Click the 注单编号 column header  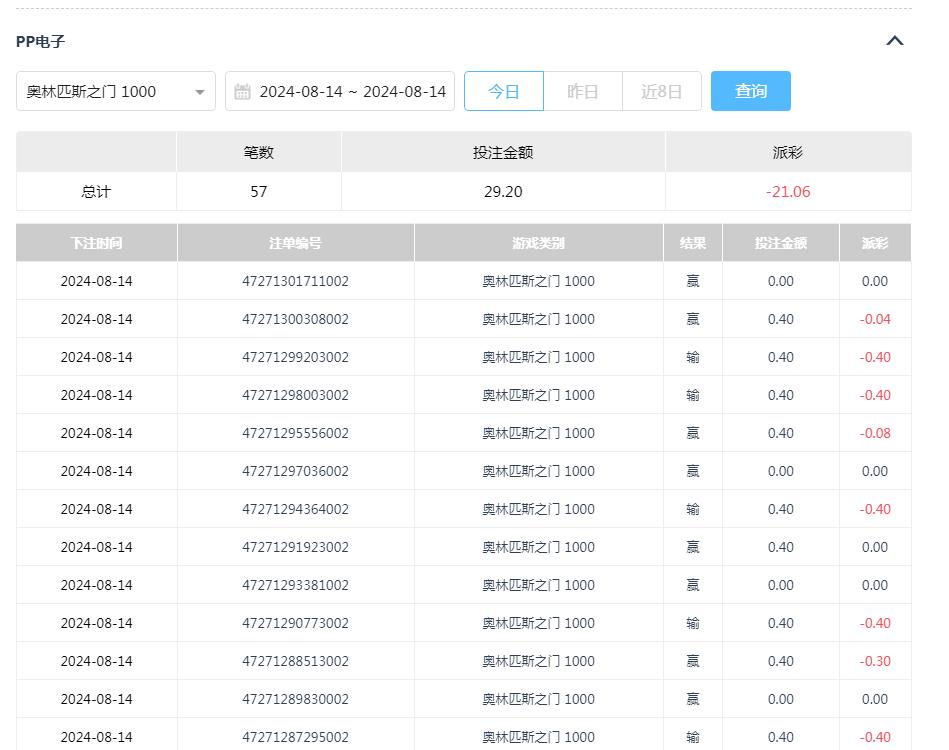coord(296,242)
